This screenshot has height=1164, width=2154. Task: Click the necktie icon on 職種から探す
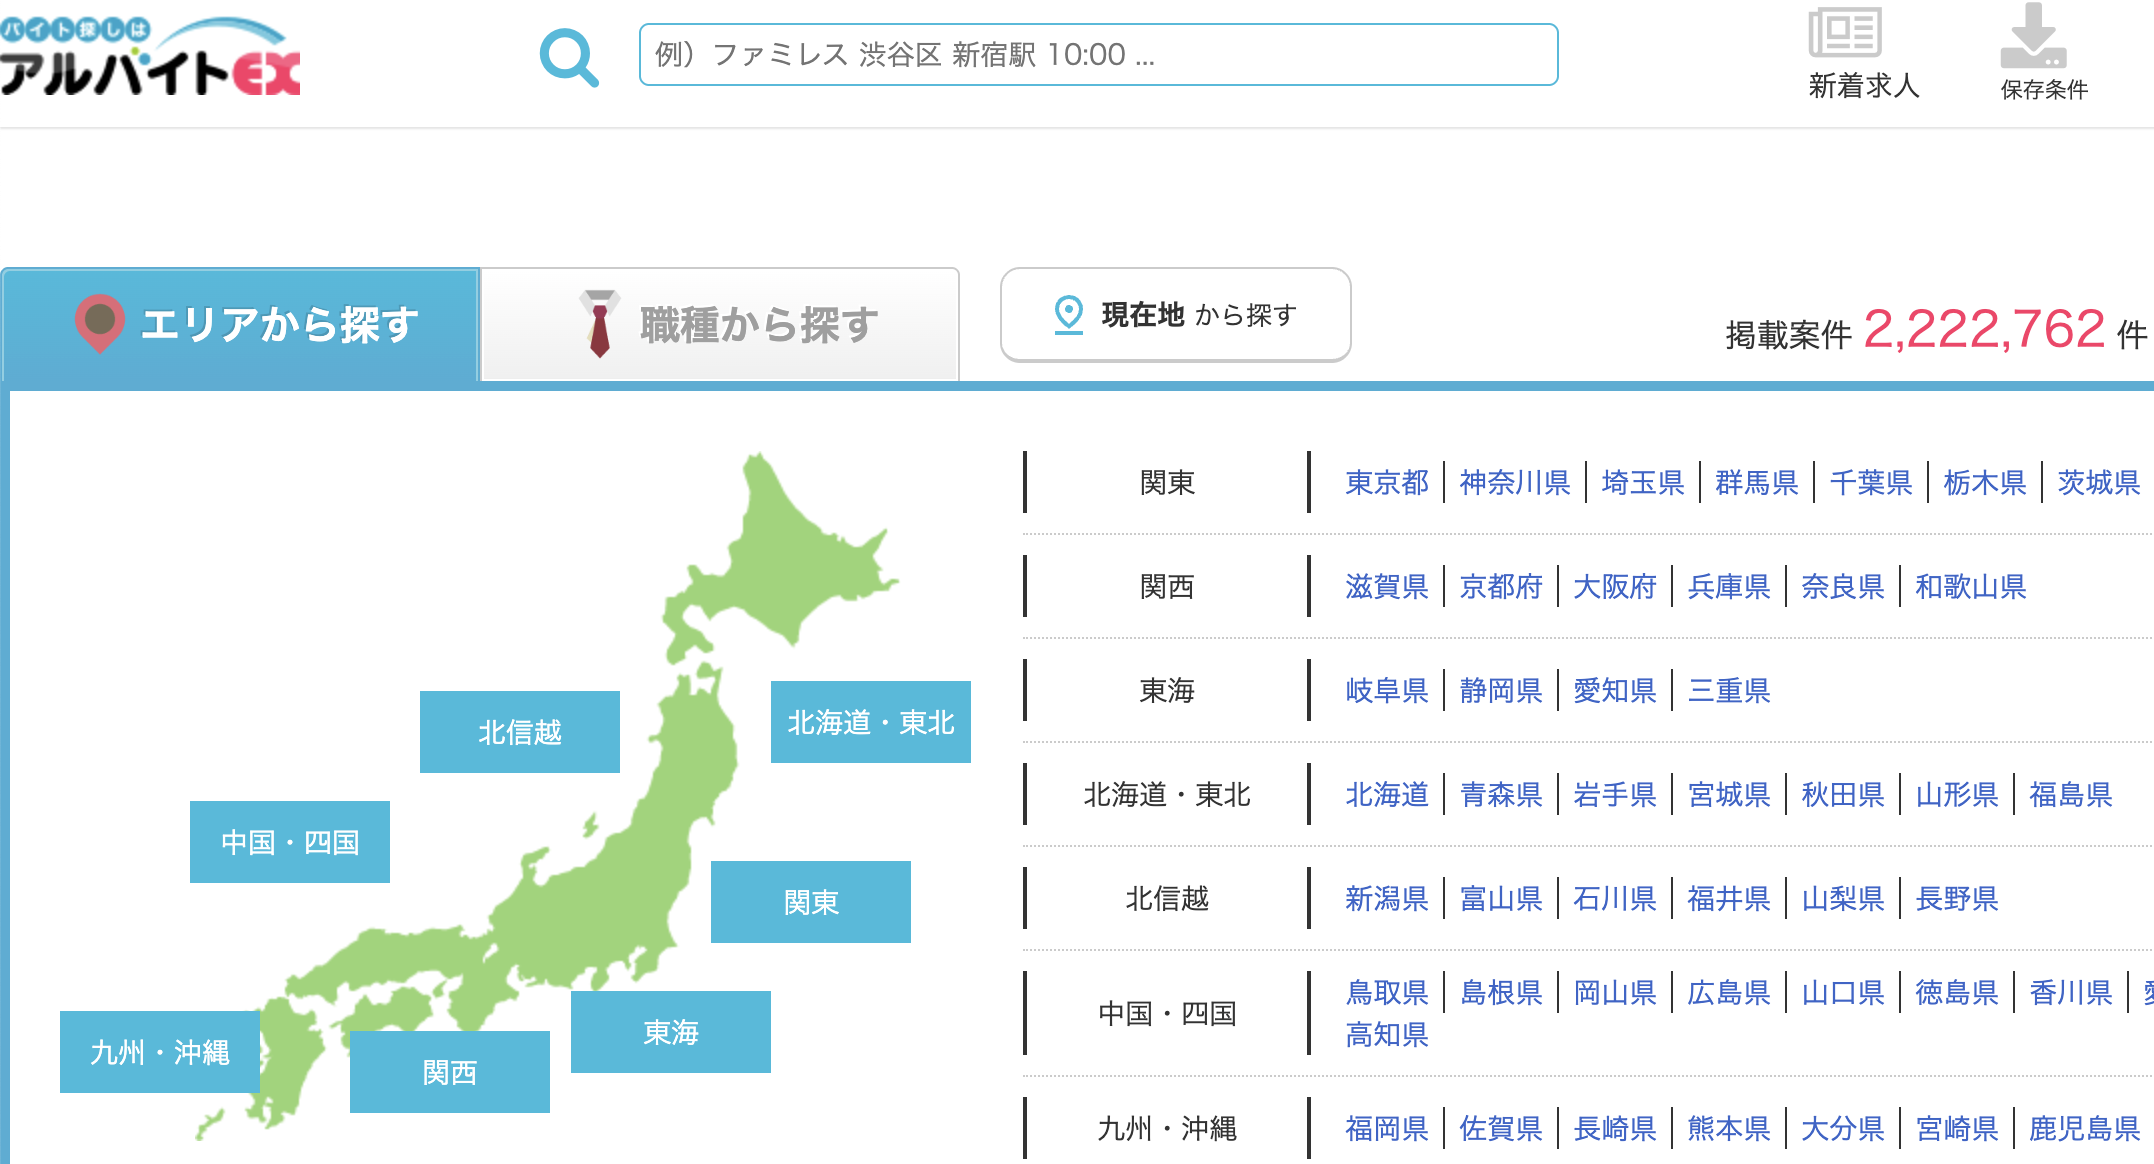pos(600,324)
